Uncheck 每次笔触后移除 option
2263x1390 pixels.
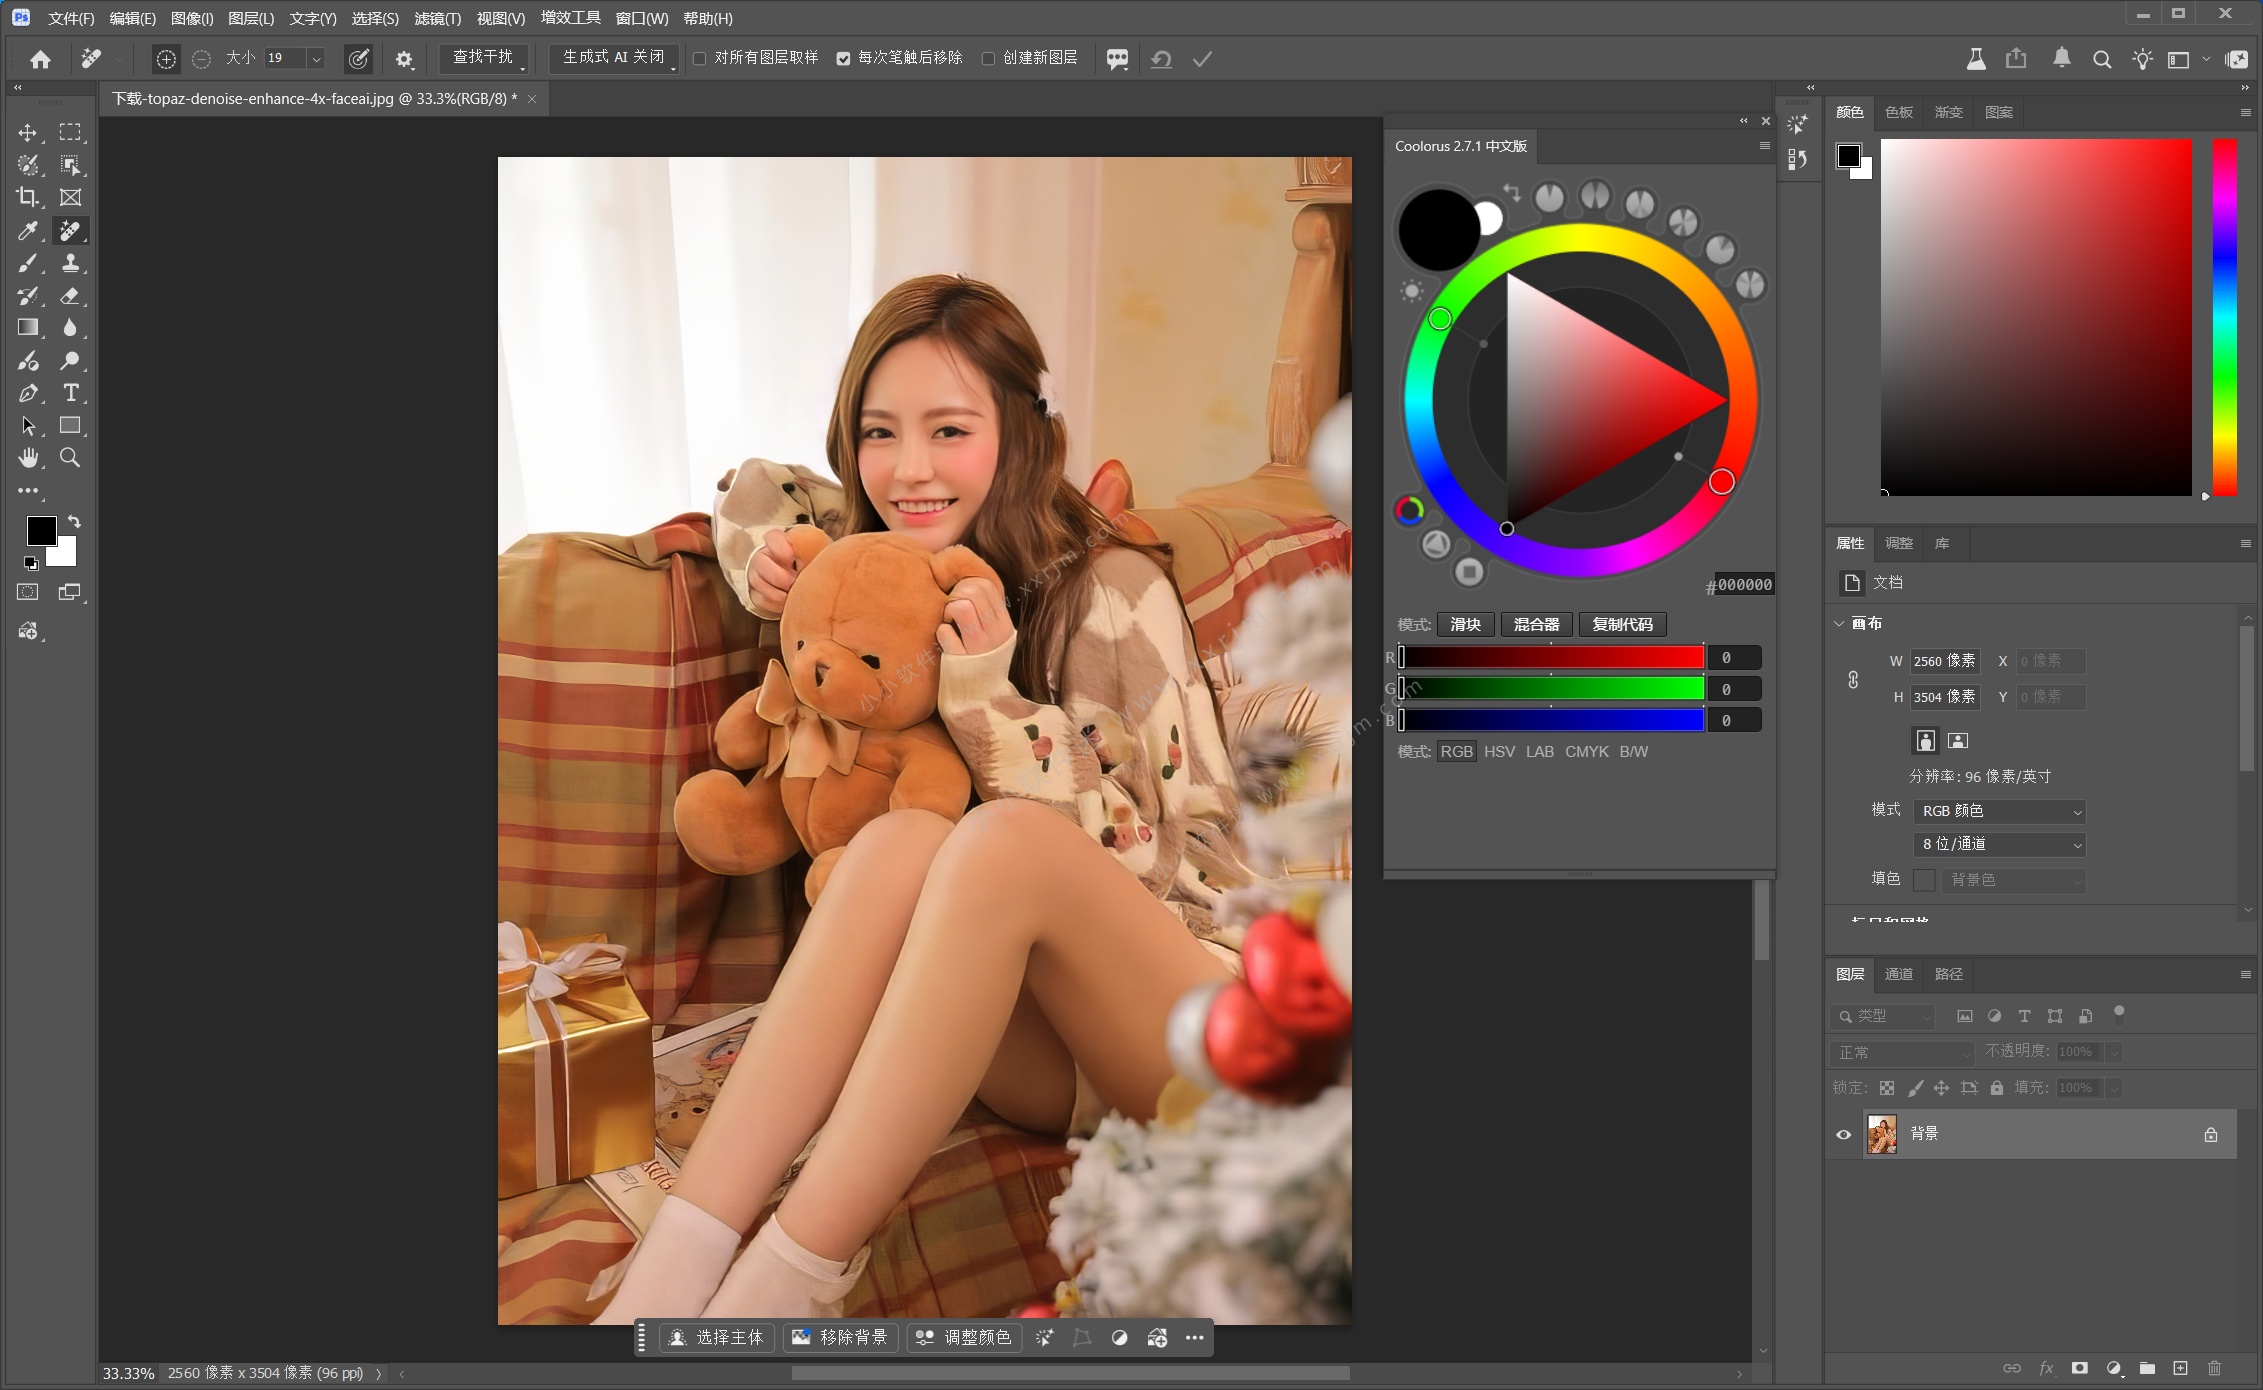843,59
